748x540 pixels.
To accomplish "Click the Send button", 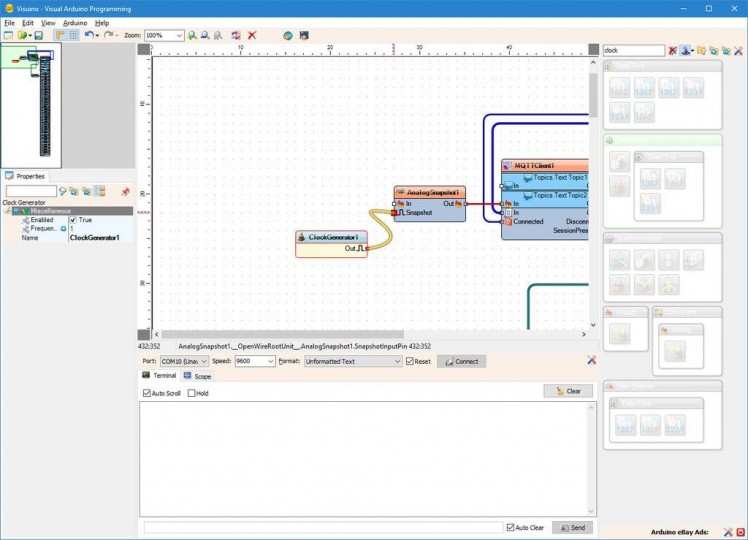I will pyautogui.click(x=573, y=527).
